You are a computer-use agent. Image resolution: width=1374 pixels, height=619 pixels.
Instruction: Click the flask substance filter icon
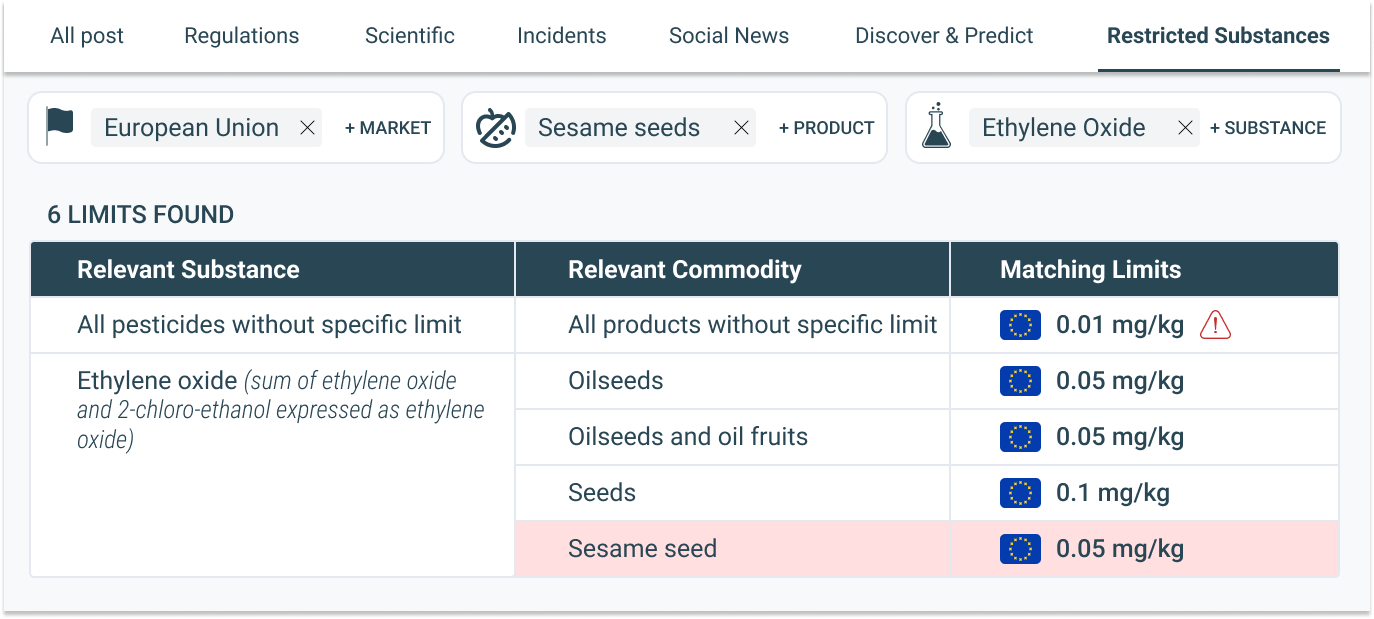click(935, 127)
